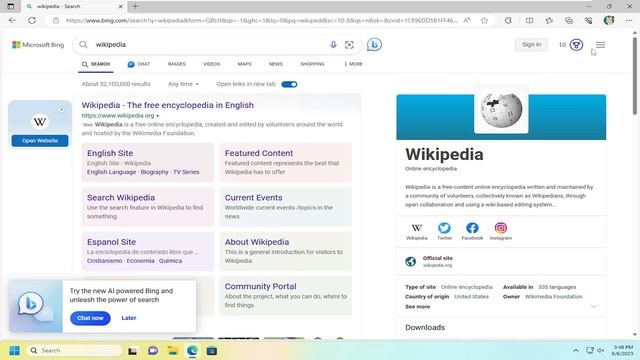Open a new browser tab
The image size is (640, 360).
(x=135, y=6)
